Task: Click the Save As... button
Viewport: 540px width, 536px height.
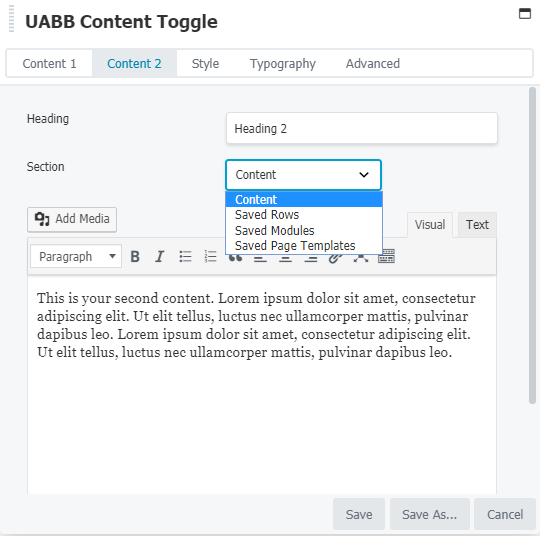Action: point(429,514)
